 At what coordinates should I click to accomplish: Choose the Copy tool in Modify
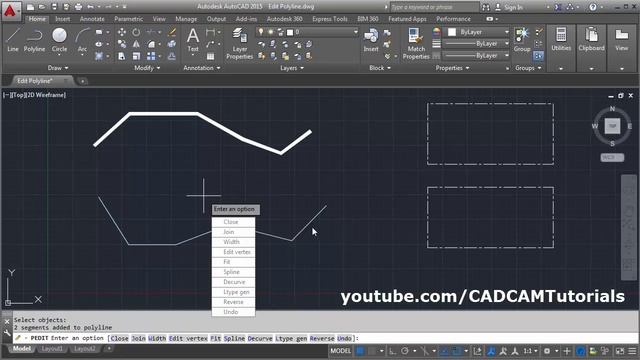122,44
